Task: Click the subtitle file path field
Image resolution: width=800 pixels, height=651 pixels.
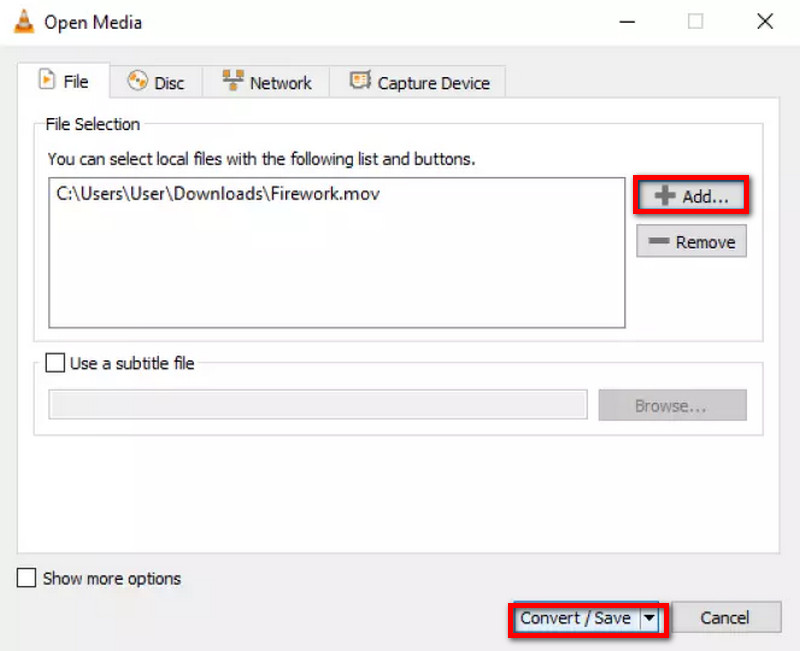Action: (317, 405)
